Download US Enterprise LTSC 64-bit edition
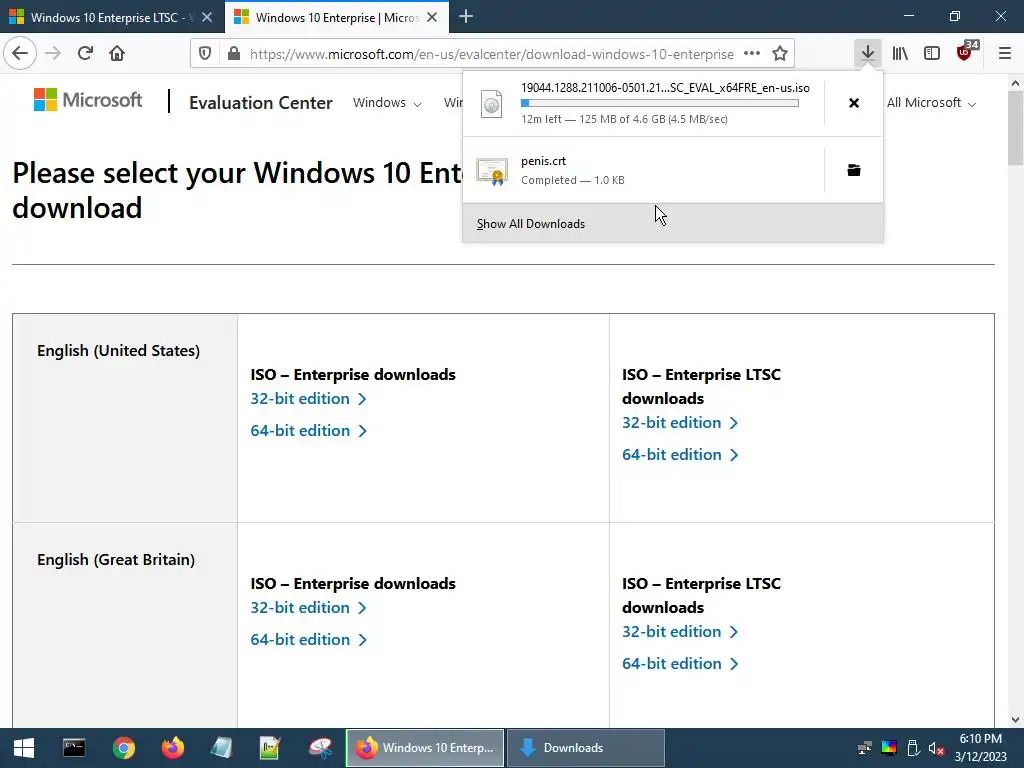This screenshot has width=1024, height=768. pos(680,455)
